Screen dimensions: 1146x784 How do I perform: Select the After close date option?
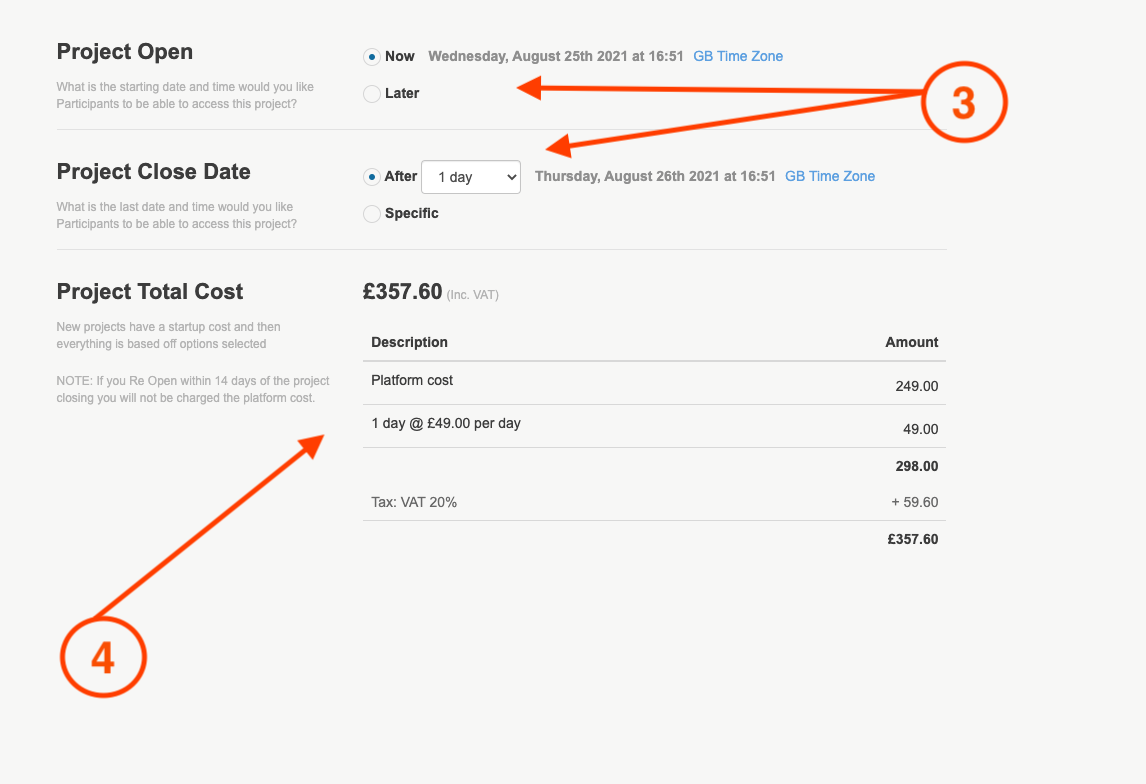(x=372, y=177)
